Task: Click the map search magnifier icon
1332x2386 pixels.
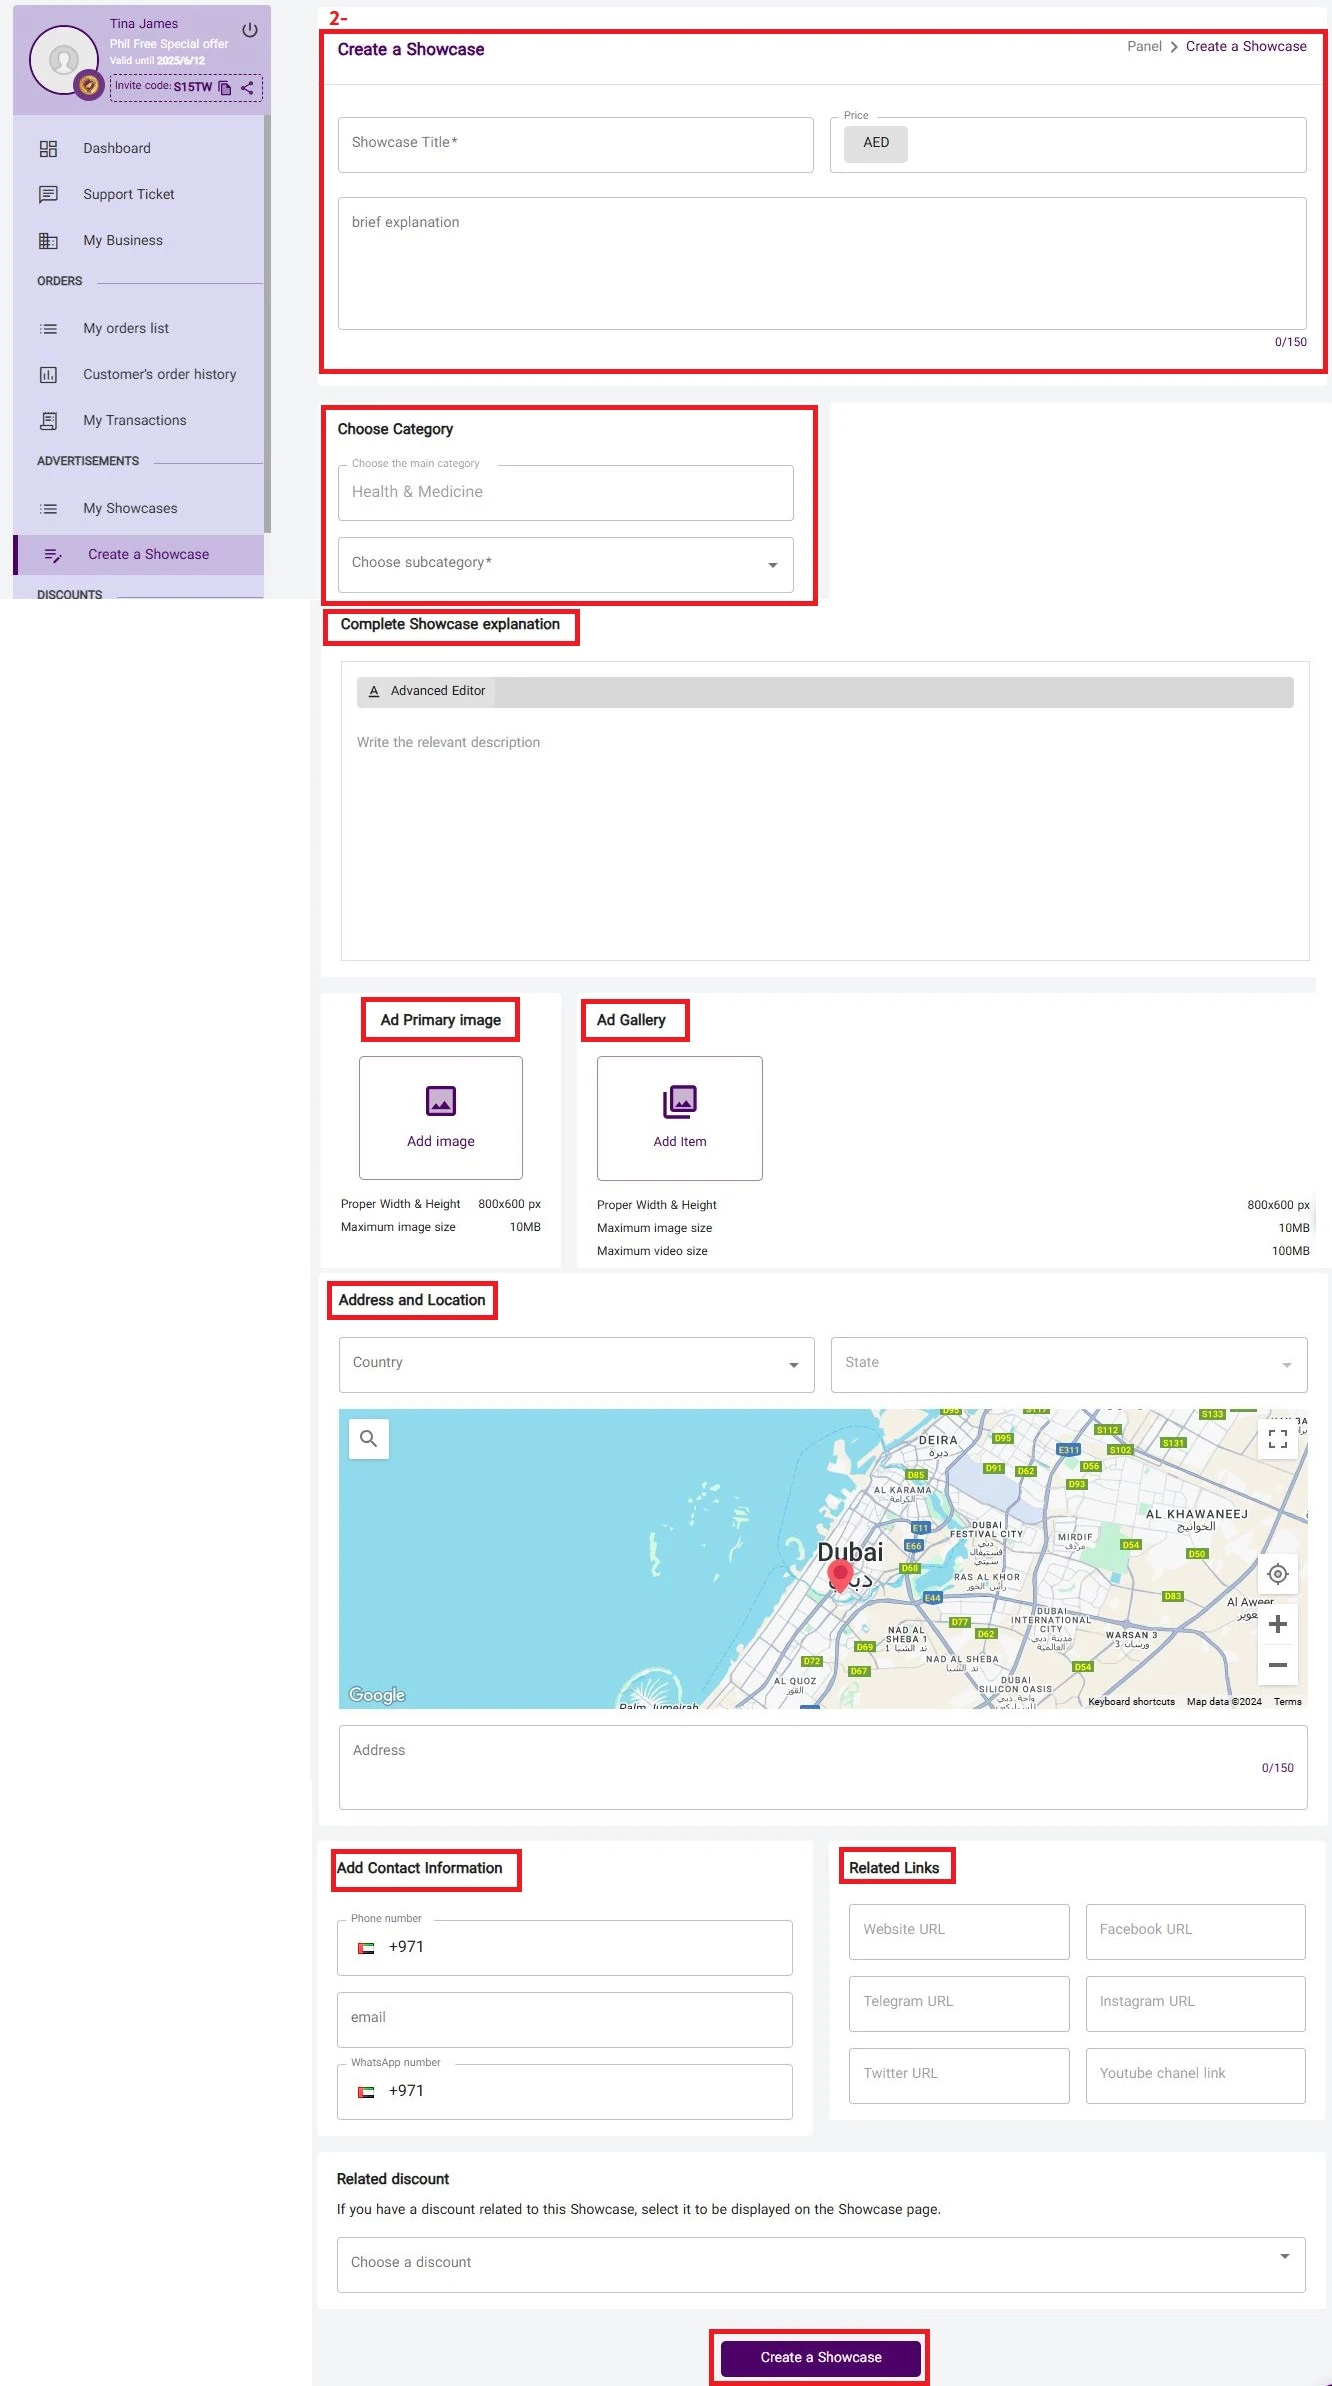Action: click(368, 1439)
